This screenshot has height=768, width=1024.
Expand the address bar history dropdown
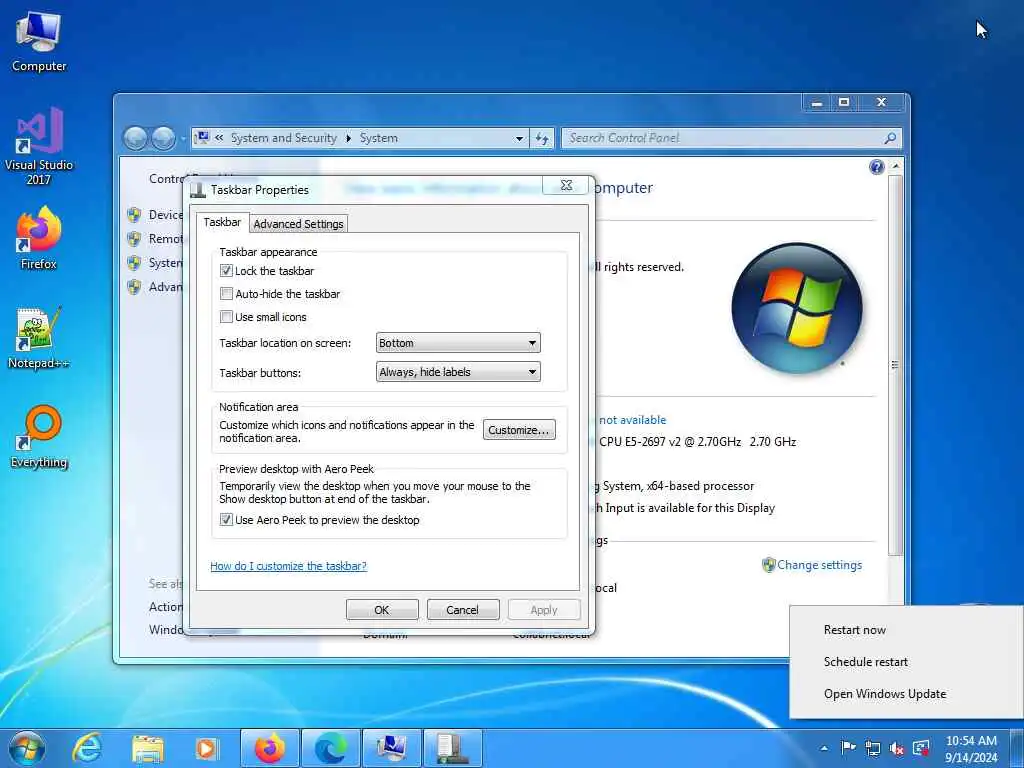tap(519, 138)
